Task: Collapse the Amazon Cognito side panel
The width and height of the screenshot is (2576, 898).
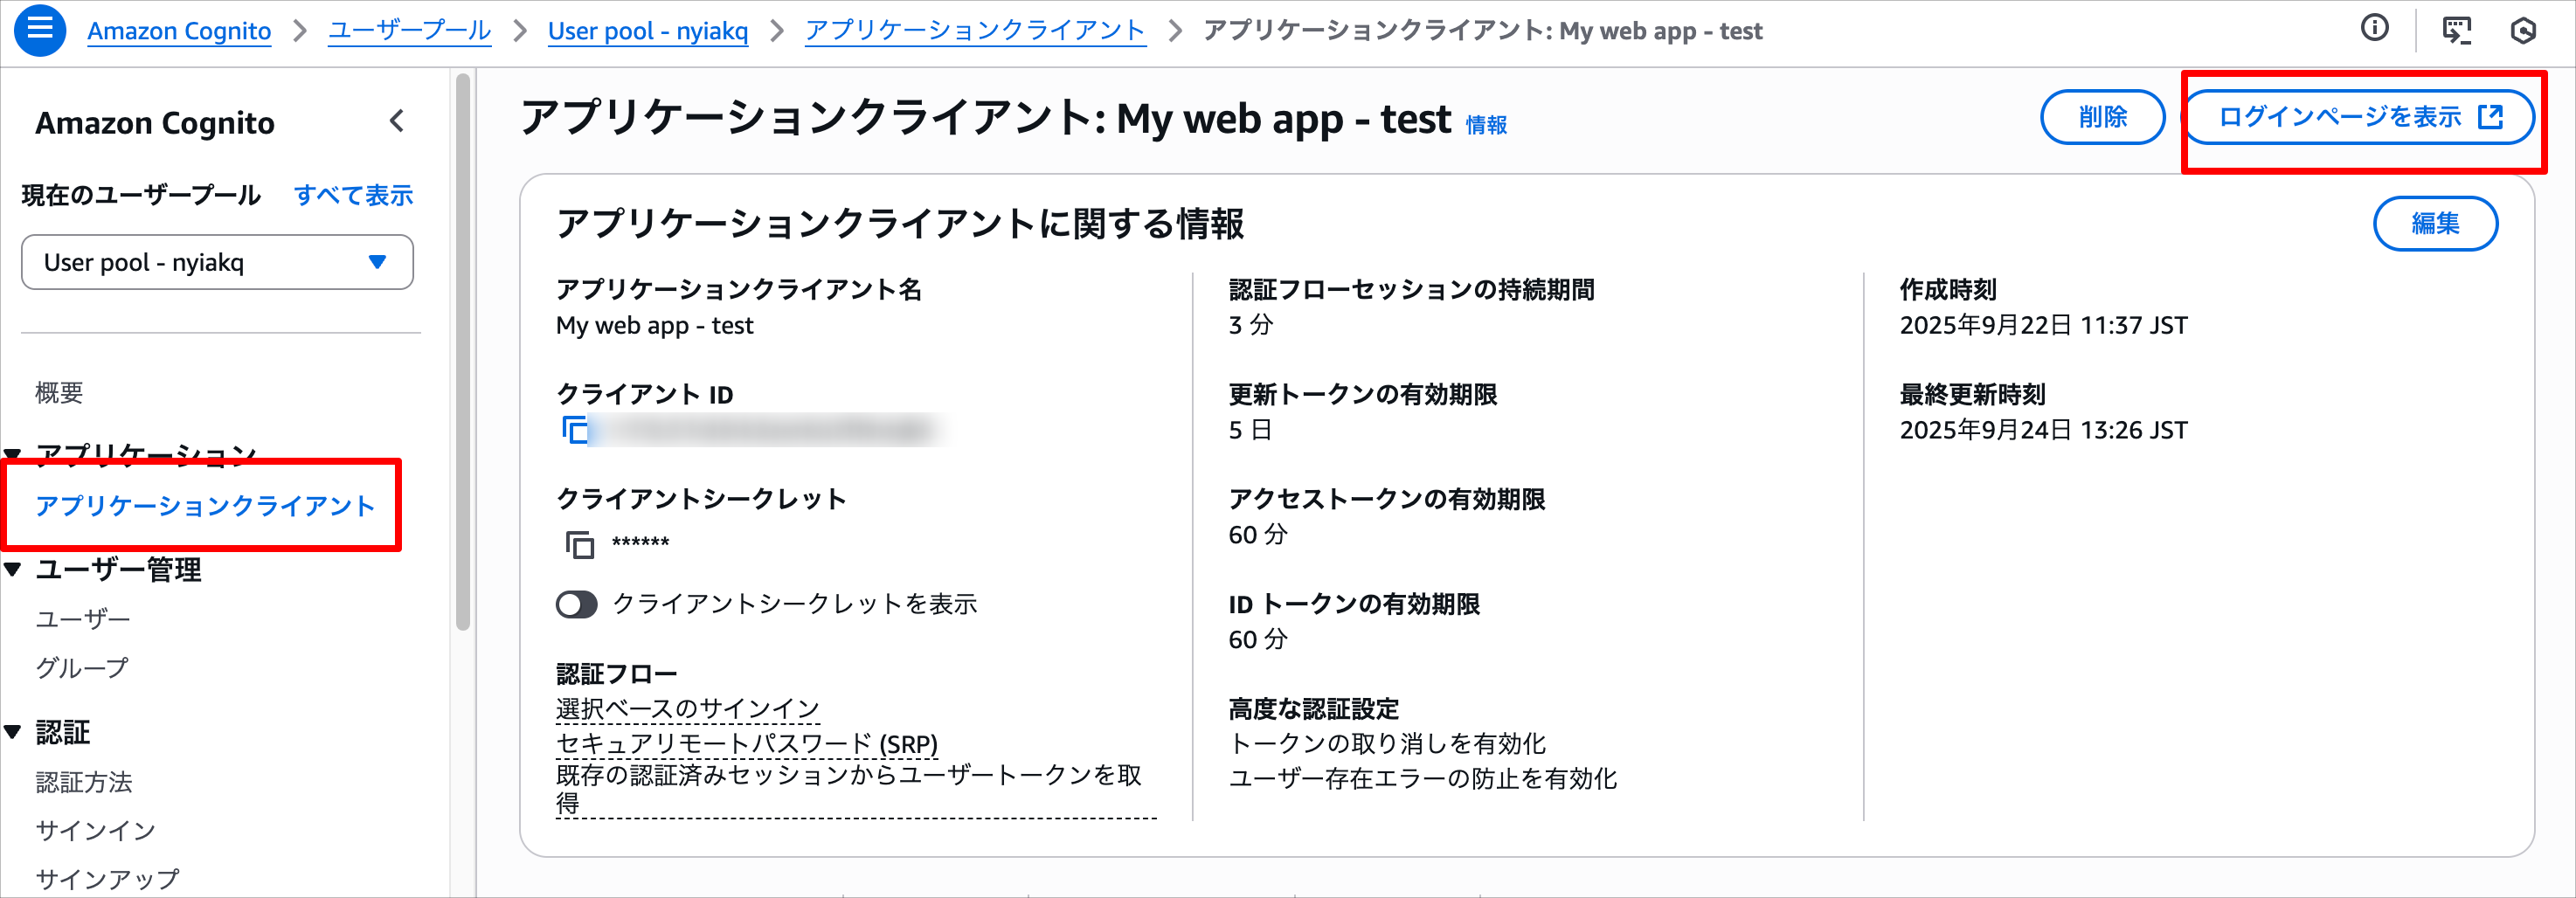Action: pyautogui.click(x=397, y=122)
